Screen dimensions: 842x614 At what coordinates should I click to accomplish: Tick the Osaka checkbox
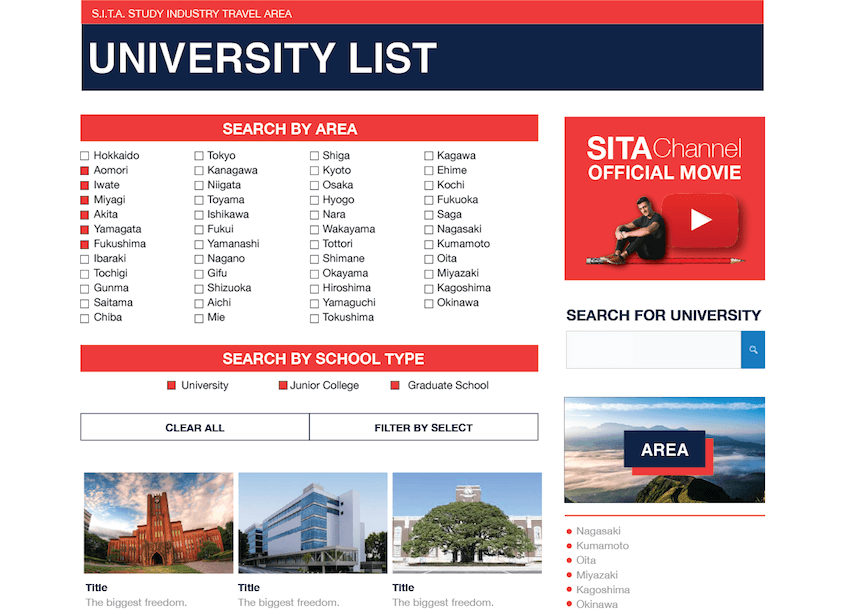pyautogui.click(x=314, y=185)
